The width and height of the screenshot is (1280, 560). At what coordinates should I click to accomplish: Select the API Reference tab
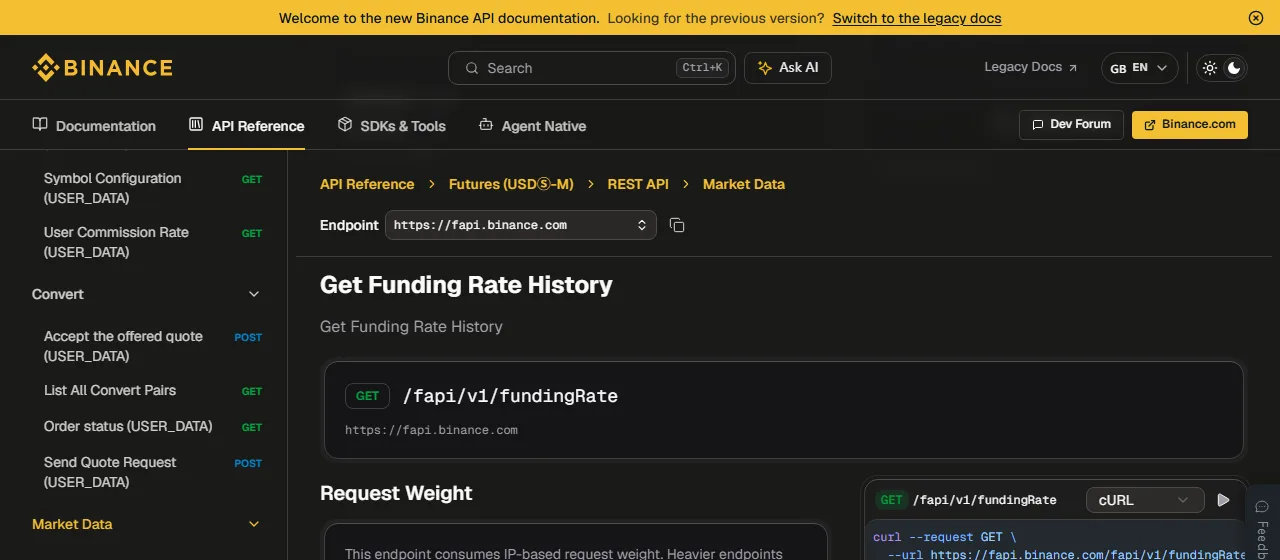click(x=246, y=126)
